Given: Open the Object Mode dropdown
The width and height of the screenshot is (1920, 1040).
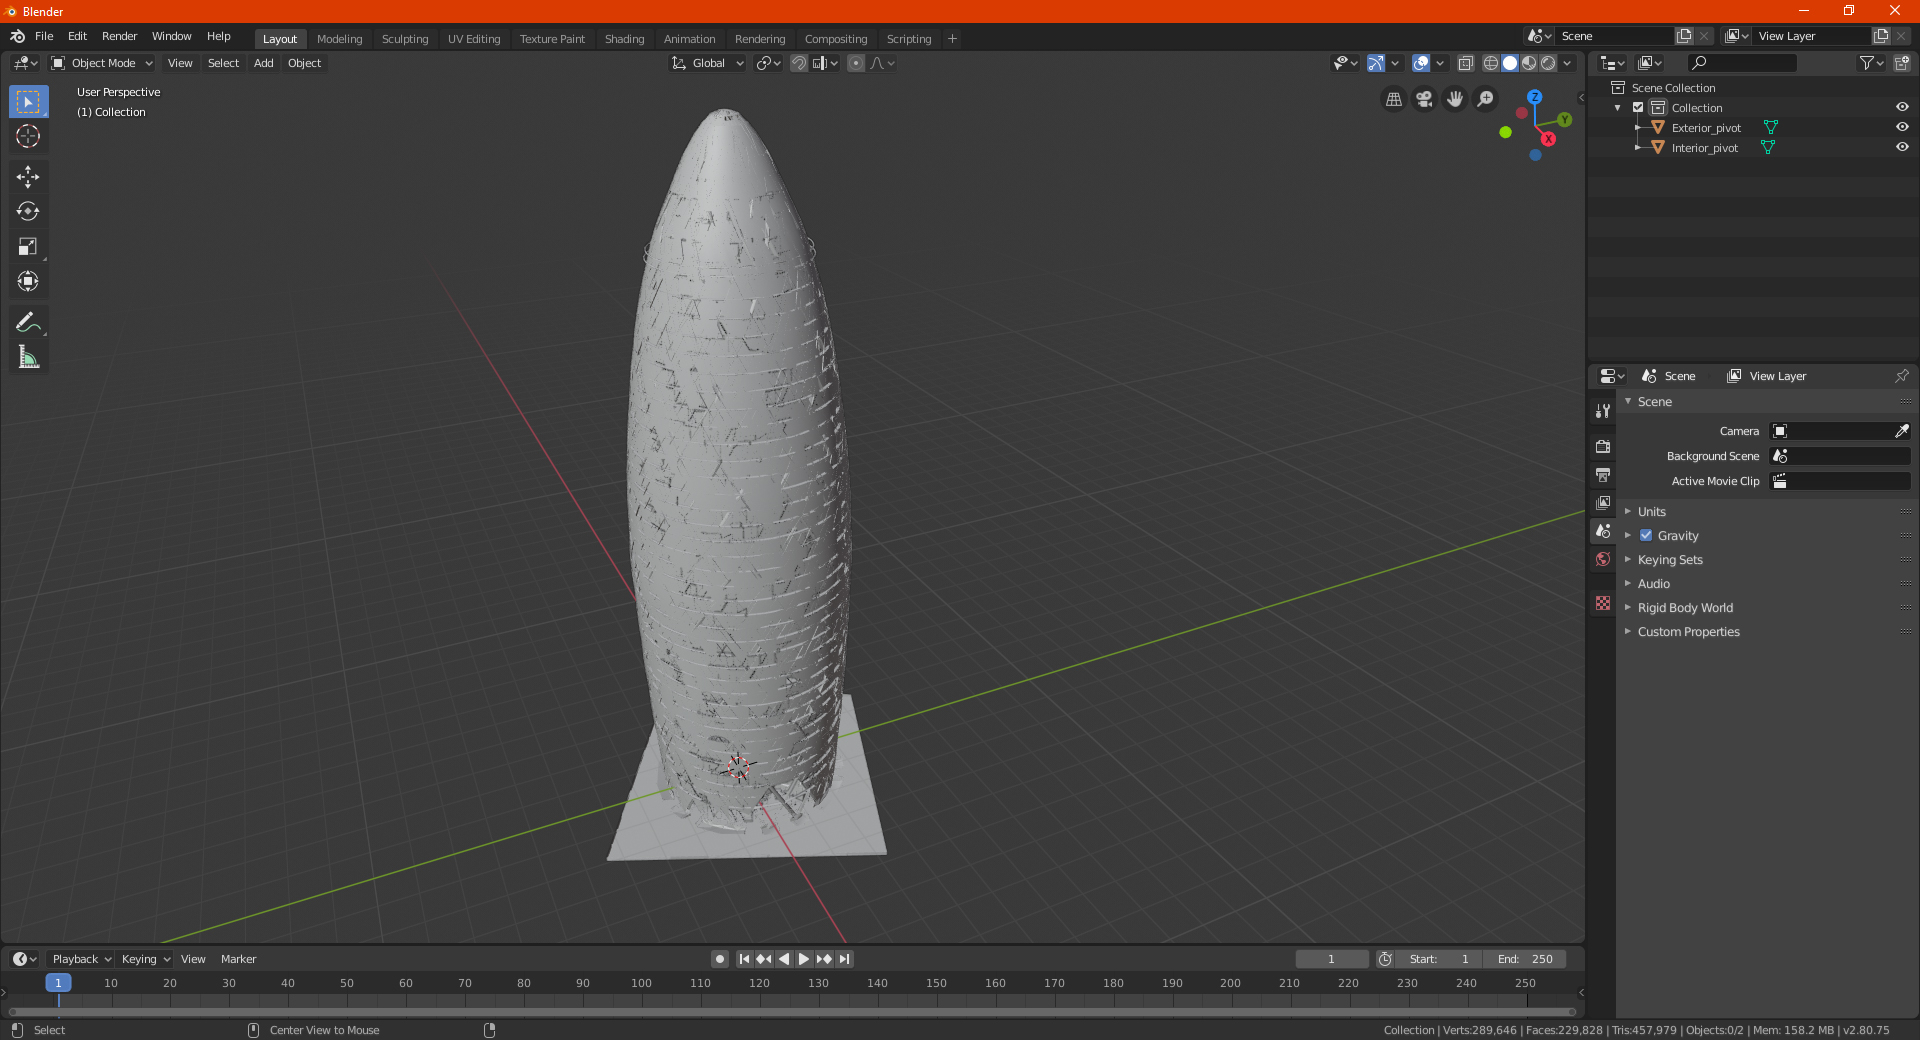Looking at the screenshot, I should click(x=102, y=63).
